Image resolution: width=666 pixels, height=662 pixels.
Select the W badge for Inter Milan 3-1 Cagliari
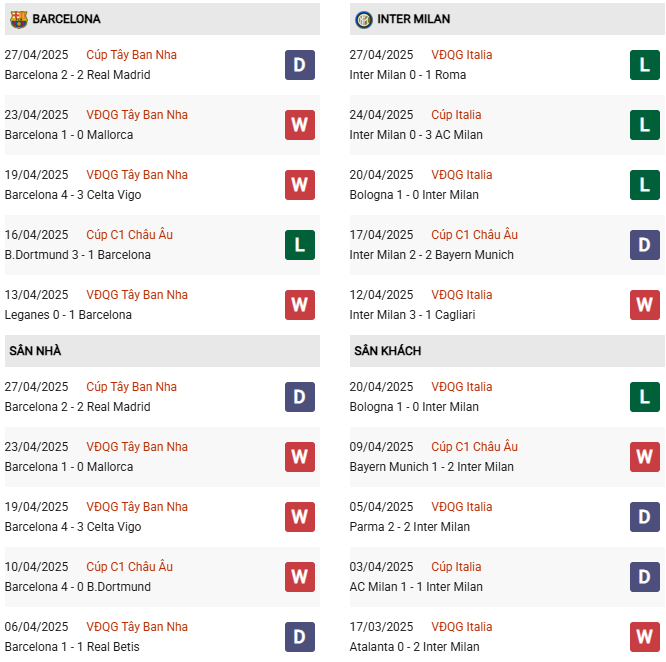point(644,305)
